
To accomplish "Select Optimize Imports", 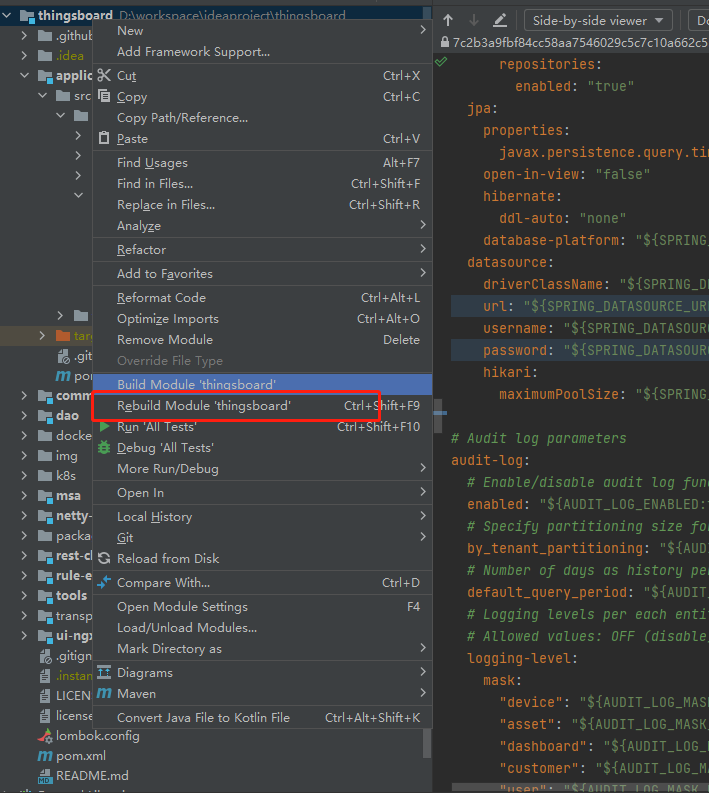I will point(262,319).
